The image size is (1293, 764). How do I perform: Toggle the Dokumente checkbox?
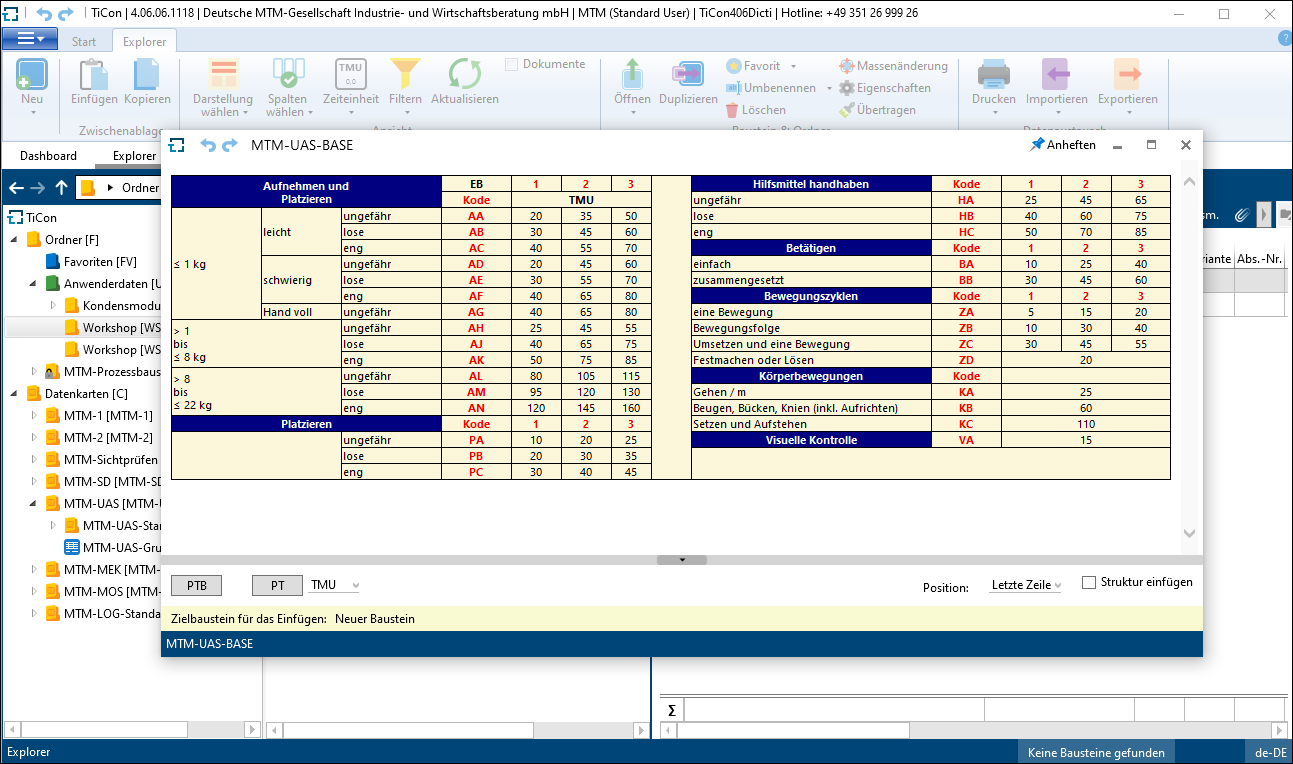511,64
